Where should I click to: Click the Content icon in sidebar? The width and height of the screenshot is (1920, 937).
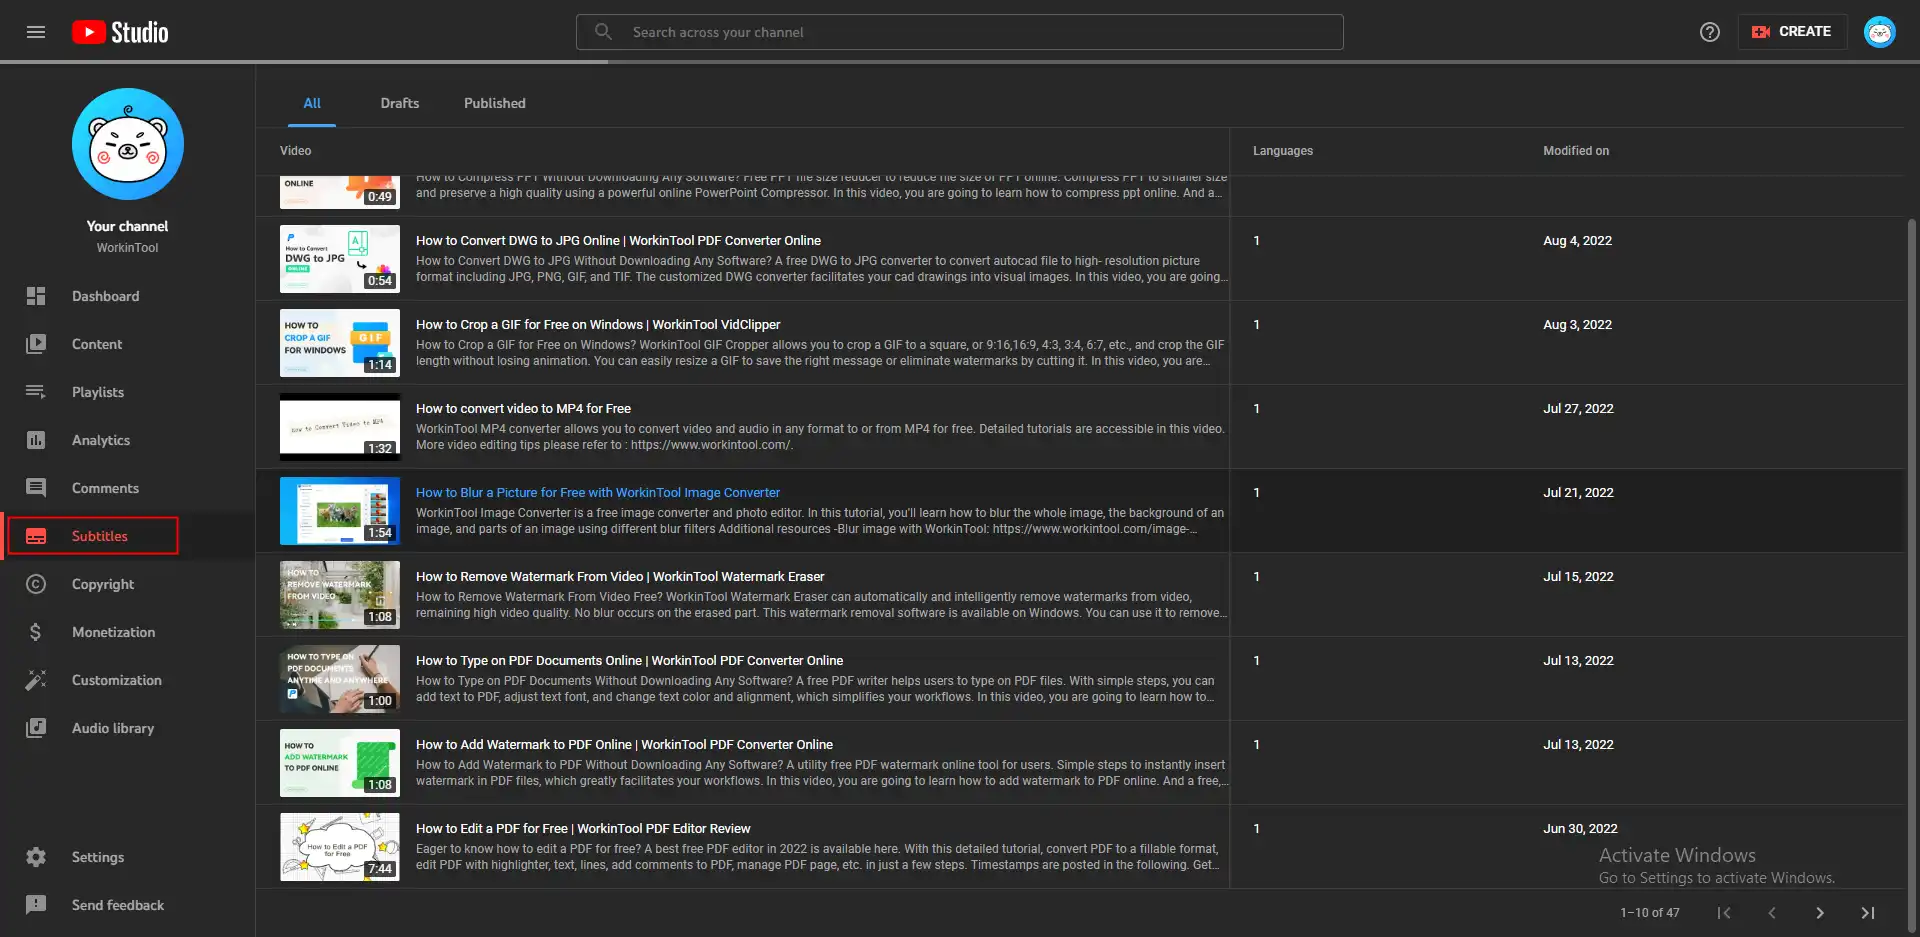[x=36, y=344]
